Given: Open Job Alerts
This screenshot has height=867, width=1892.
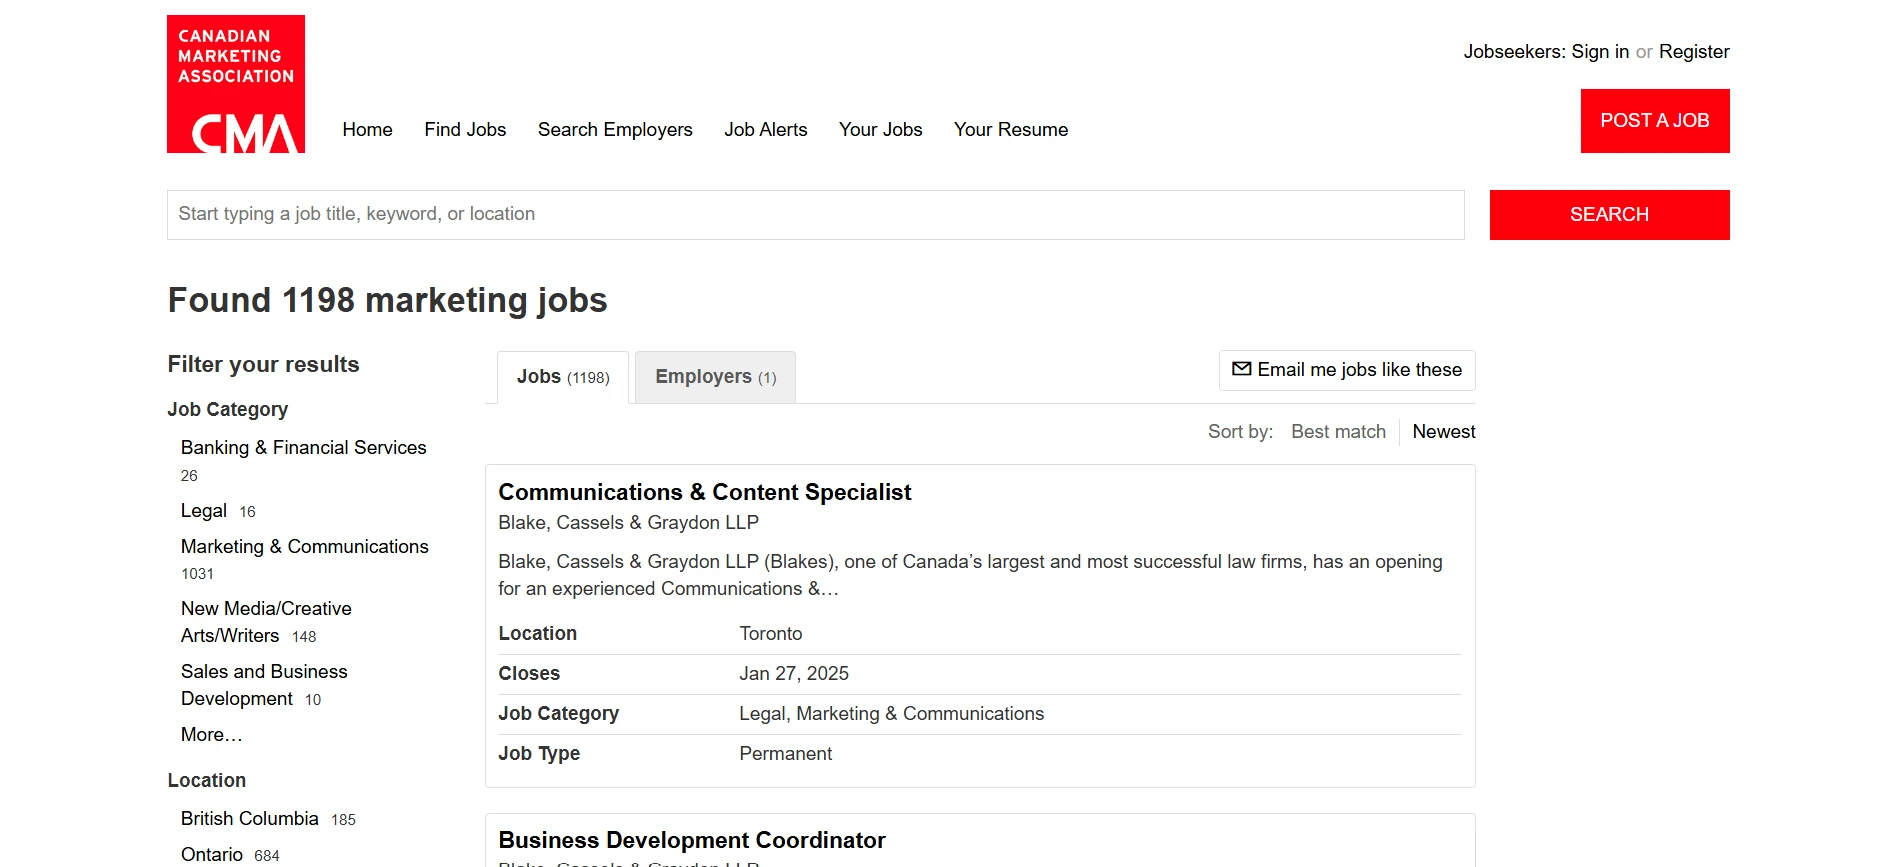Looking at the screenshot, I should tap(766, 129).
